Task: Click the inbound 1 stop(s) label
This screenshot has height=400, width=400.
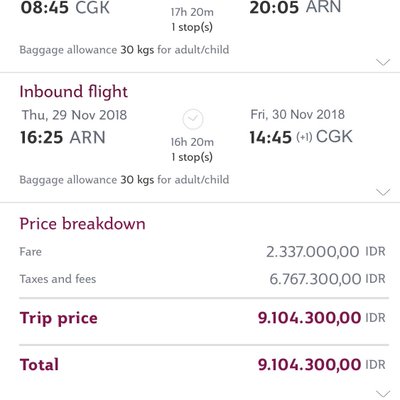Action: click(x=192, y=157)
